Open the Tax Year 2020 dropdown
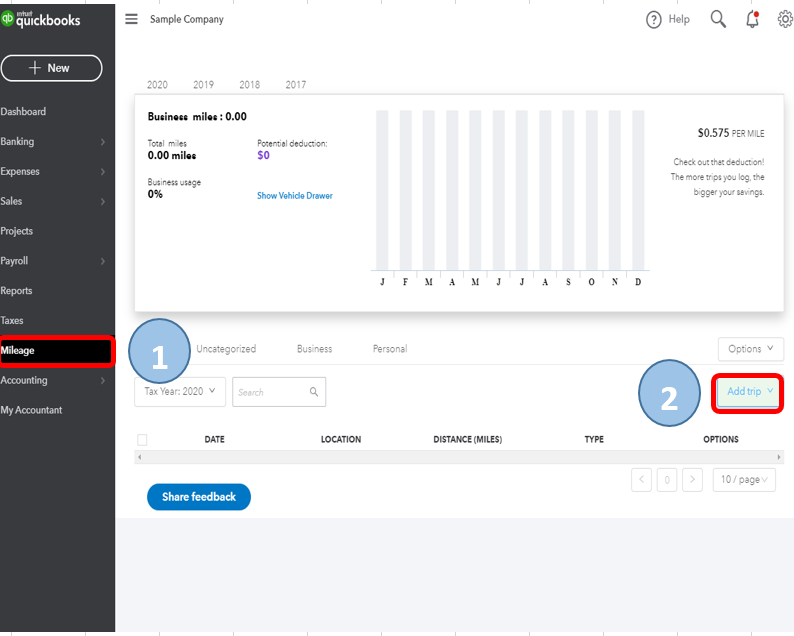This screenshot has width=794, height=636. [180, 391]
